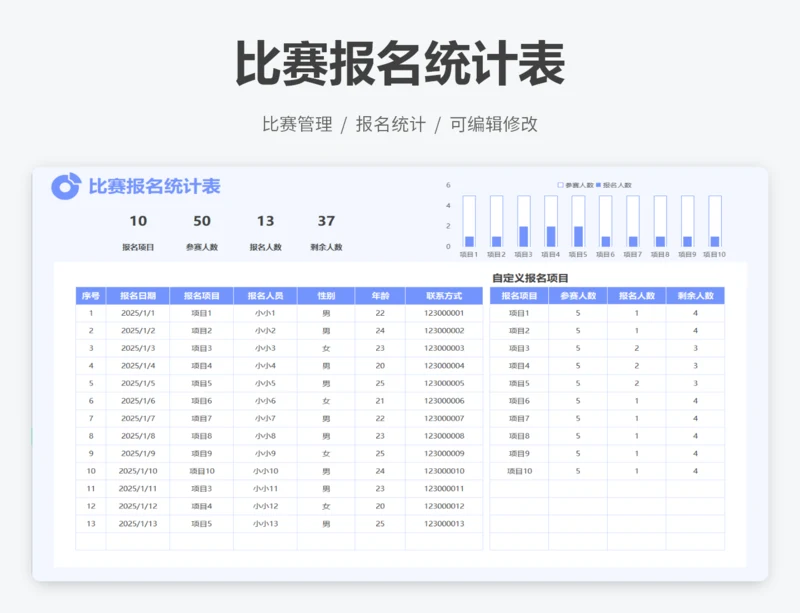
Task: Click the summary value 50 for 参赛人数
Action: 202,221
